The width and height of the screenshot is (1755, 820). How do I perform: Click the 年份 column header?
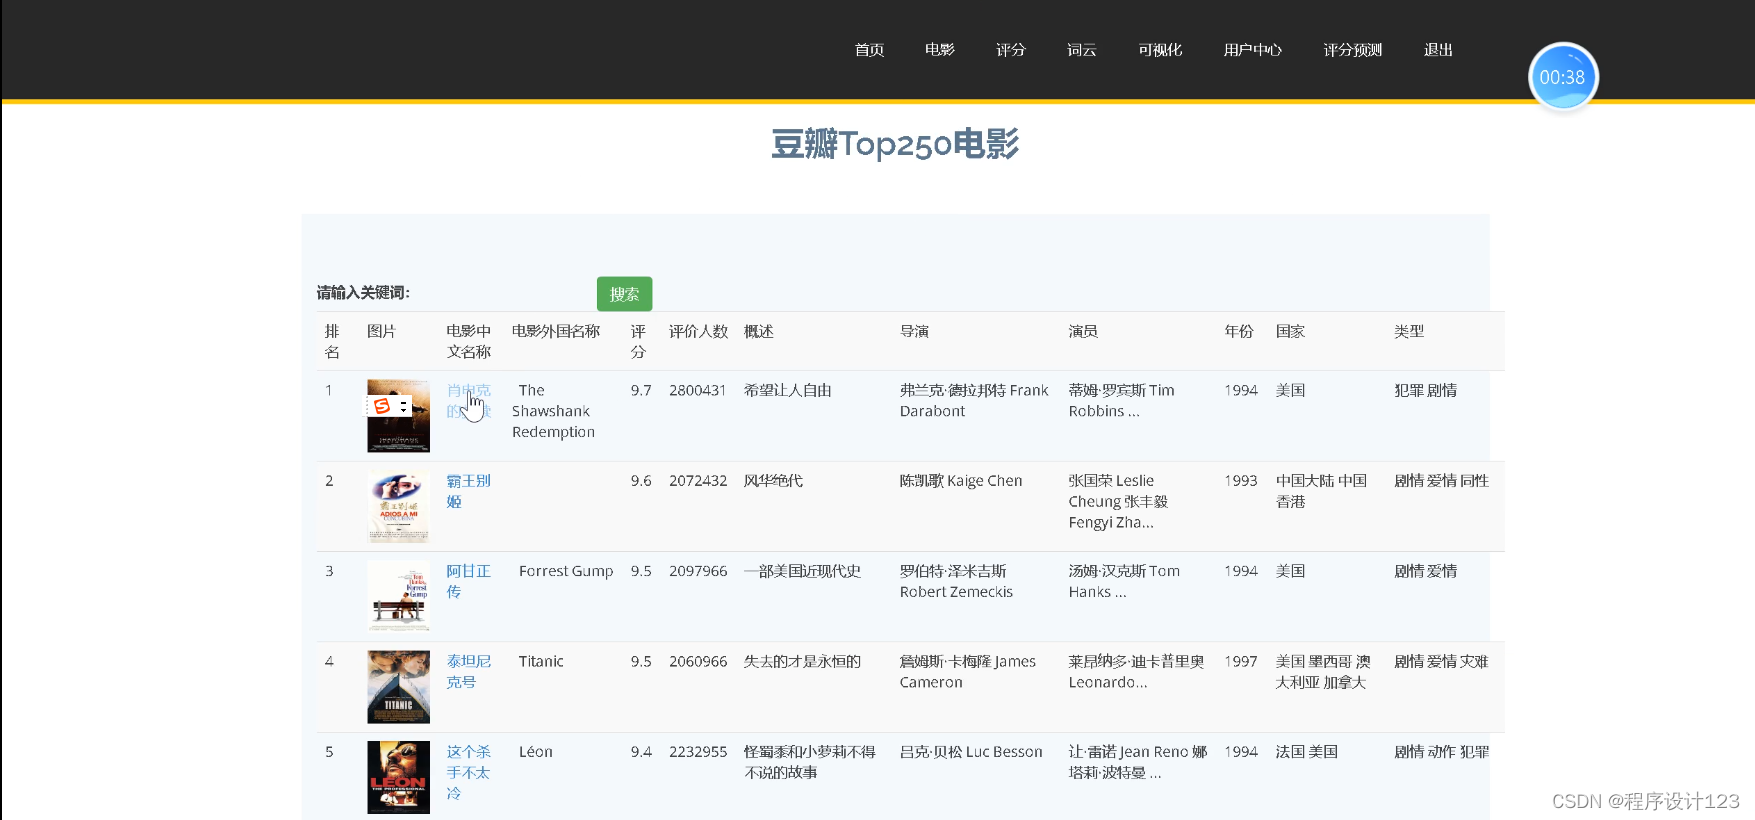point(1239,331)
